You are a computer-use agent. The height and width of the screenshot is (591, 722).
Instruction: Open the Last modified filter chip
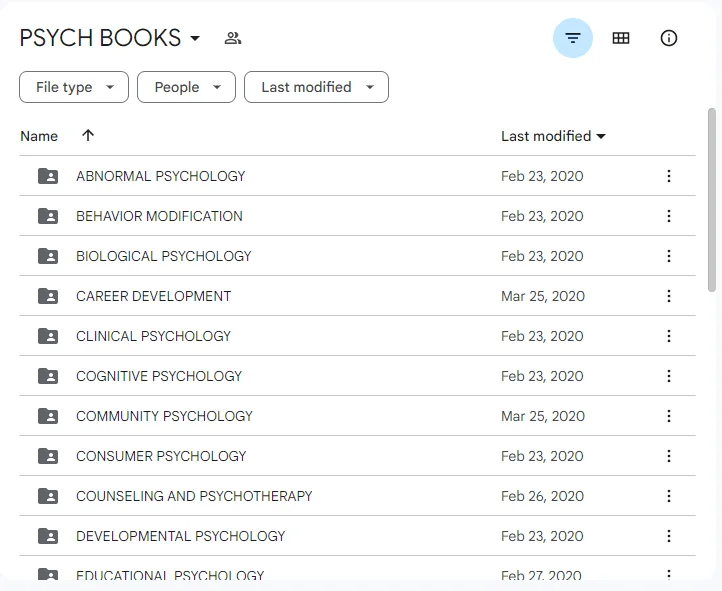click(x=316, y=87)
